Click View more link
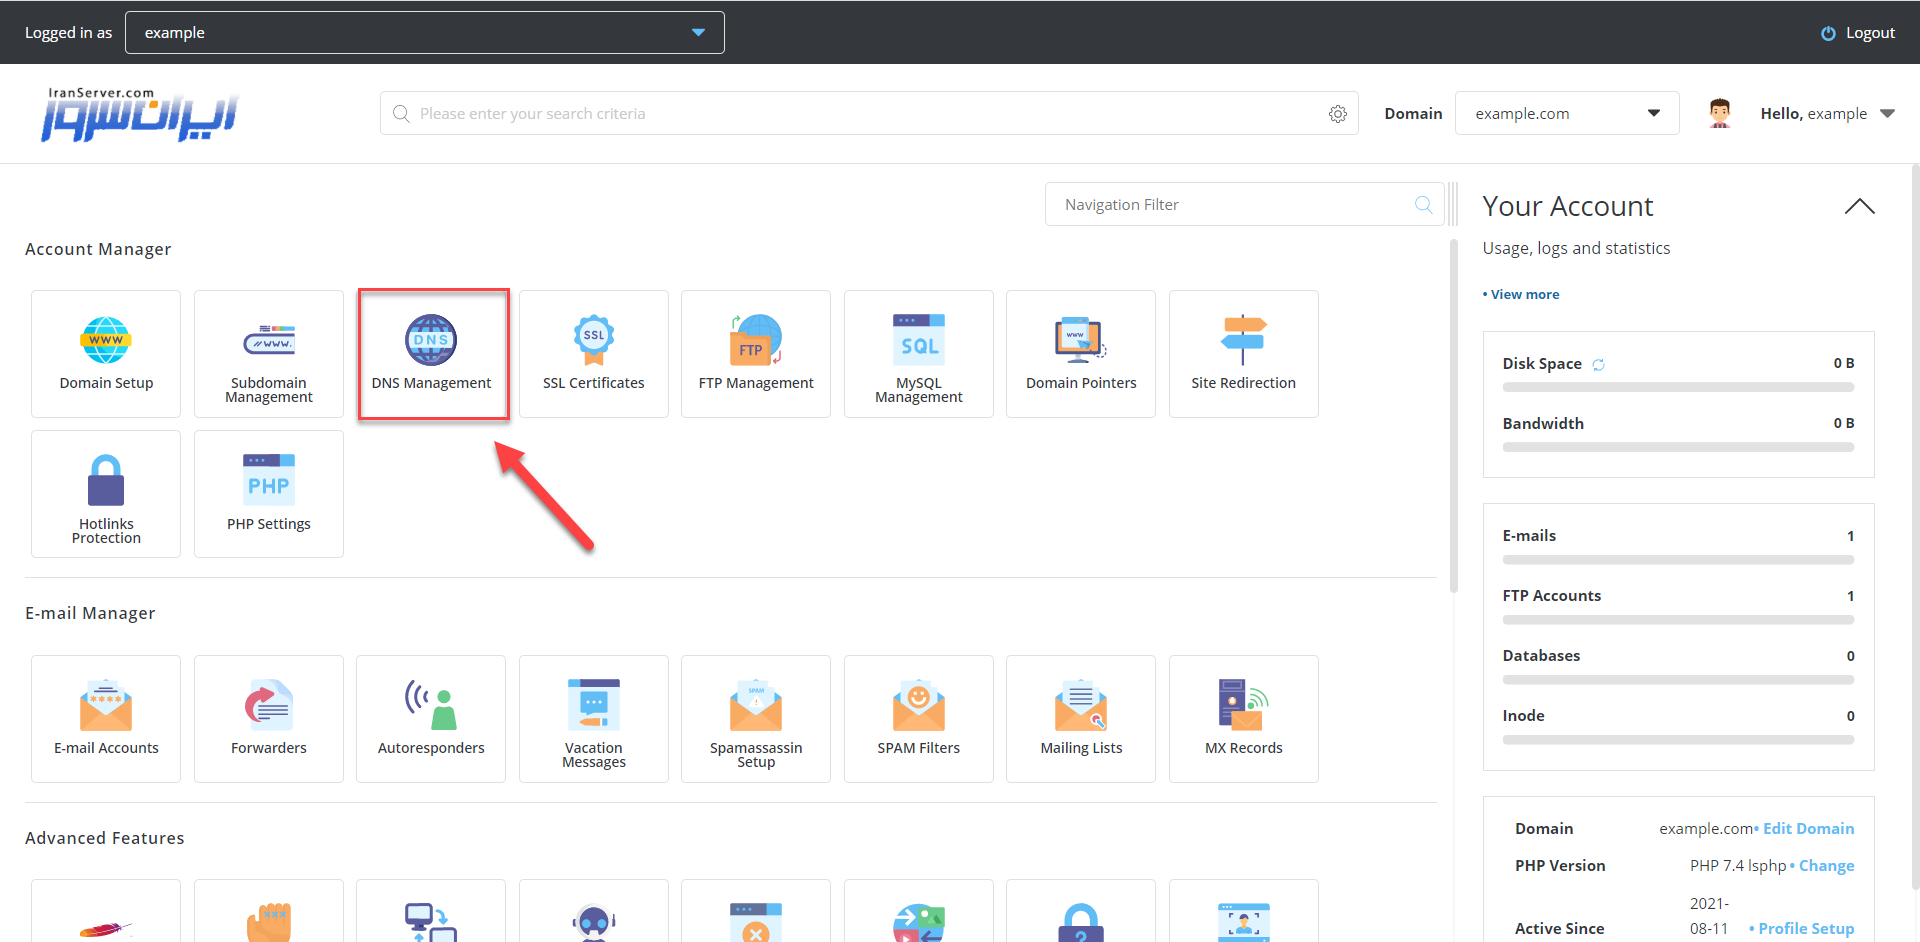 click(1525, 295)
